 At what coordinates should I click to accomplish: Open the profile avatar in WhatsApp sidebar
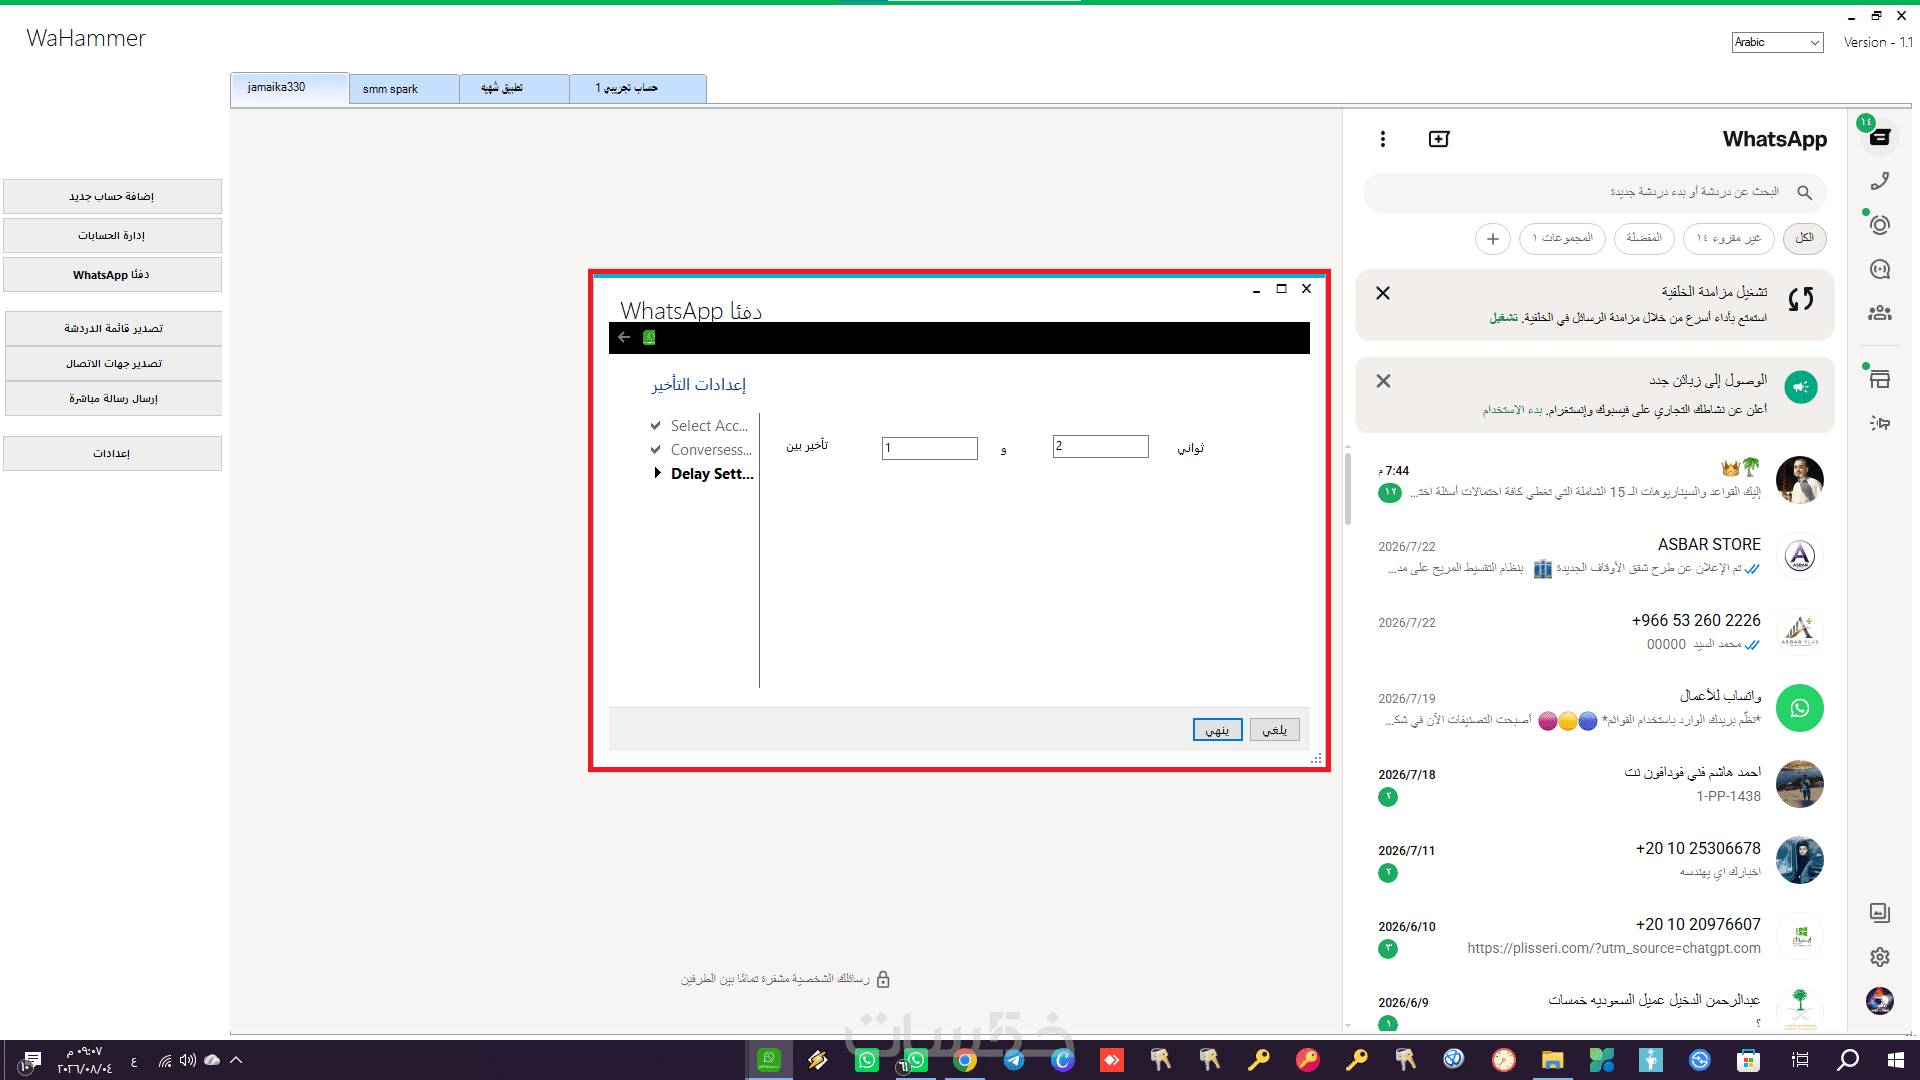[1880, 1000]
